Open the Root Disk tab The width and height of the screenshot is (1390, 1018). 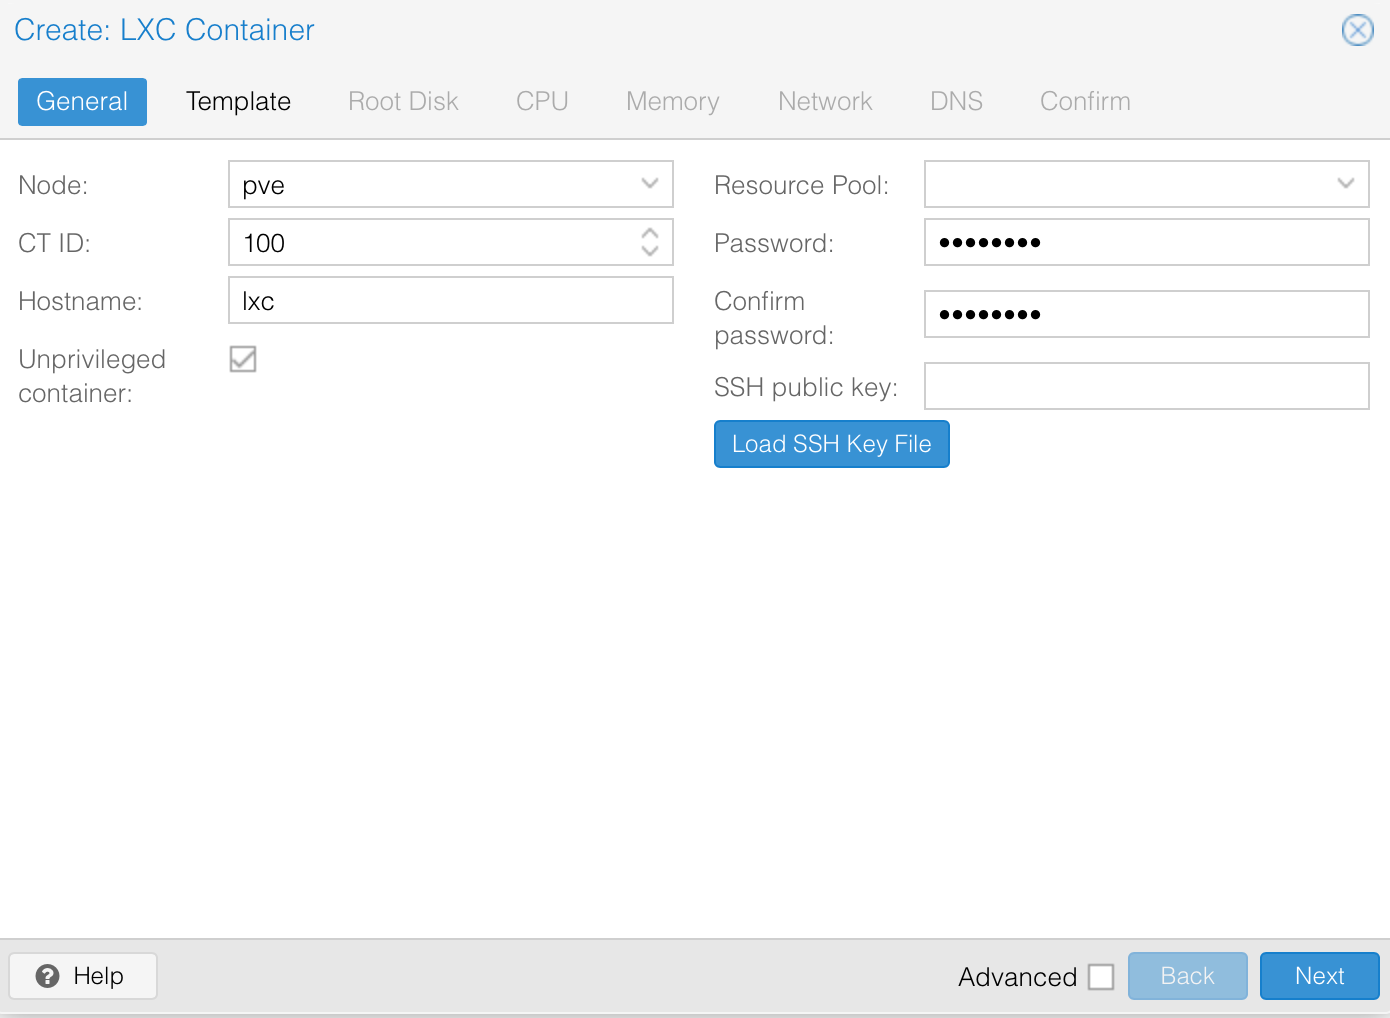403,102
